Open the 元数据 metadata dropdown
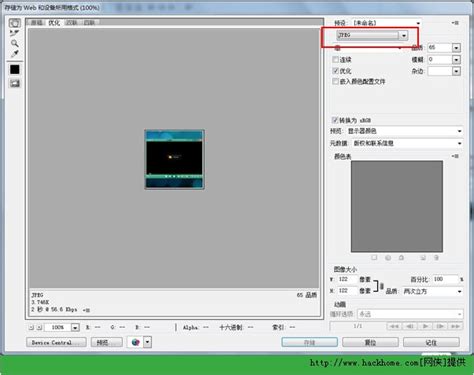474x375 pixels. point(407,143)
